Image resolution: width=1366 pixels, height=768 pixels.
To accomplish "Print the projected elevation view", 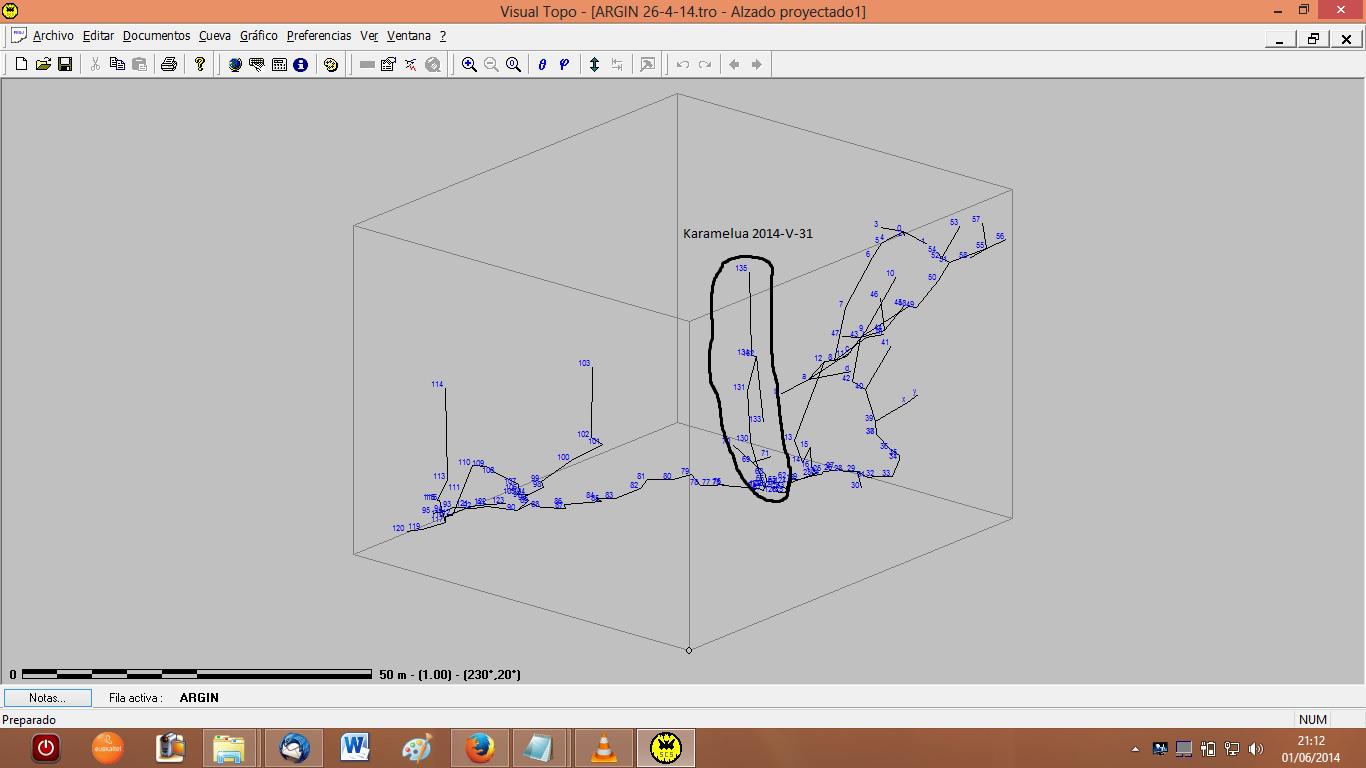I will [169, 64].
